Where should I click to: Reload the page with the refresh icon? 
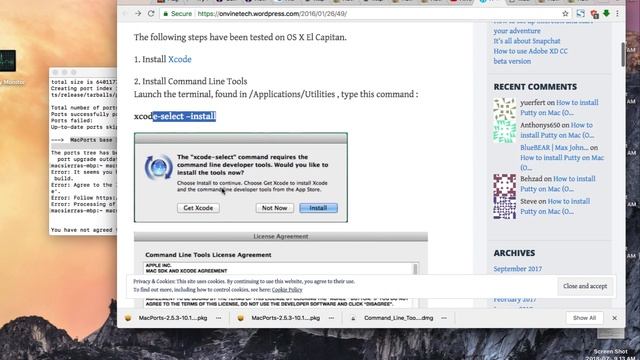151,13
